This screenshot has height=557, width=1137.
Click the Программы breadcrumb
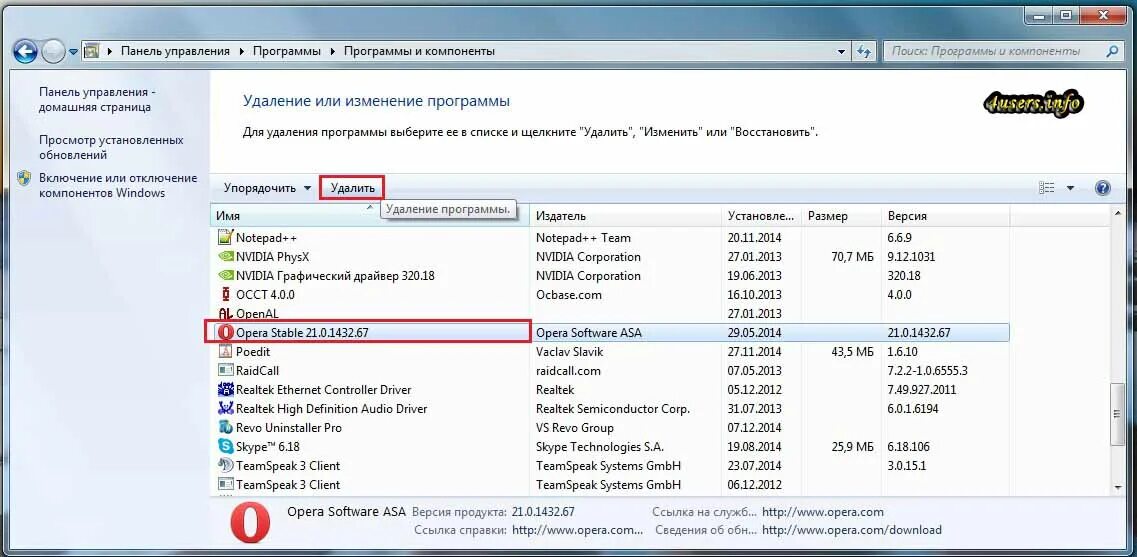pyautogui.click(x=286, y=51)
